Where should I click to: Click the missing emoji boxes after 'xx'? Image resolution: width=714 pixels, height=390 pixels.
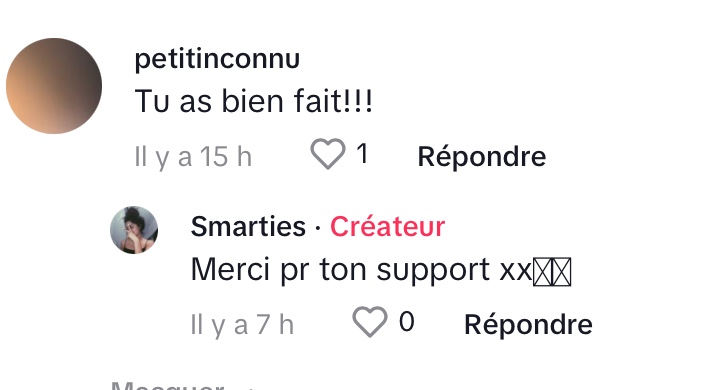(x=552, y=272)
